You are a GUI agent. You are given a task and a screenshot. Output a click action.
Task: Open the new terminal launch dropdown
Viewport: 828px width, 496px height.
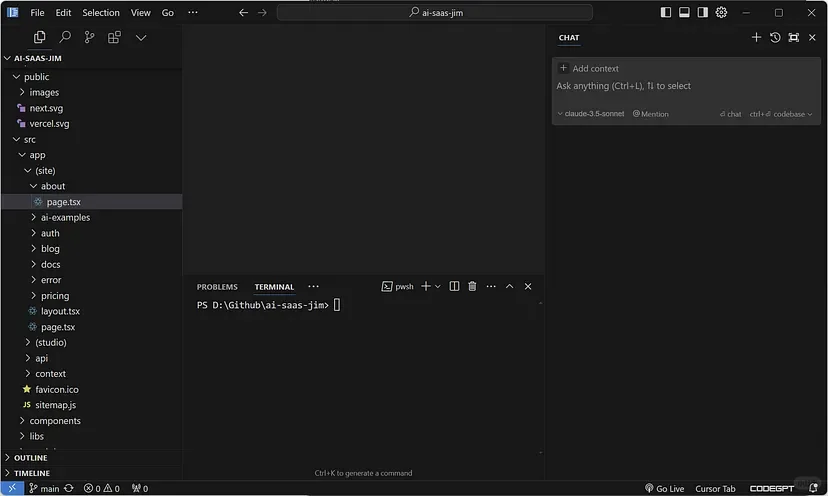438,286
